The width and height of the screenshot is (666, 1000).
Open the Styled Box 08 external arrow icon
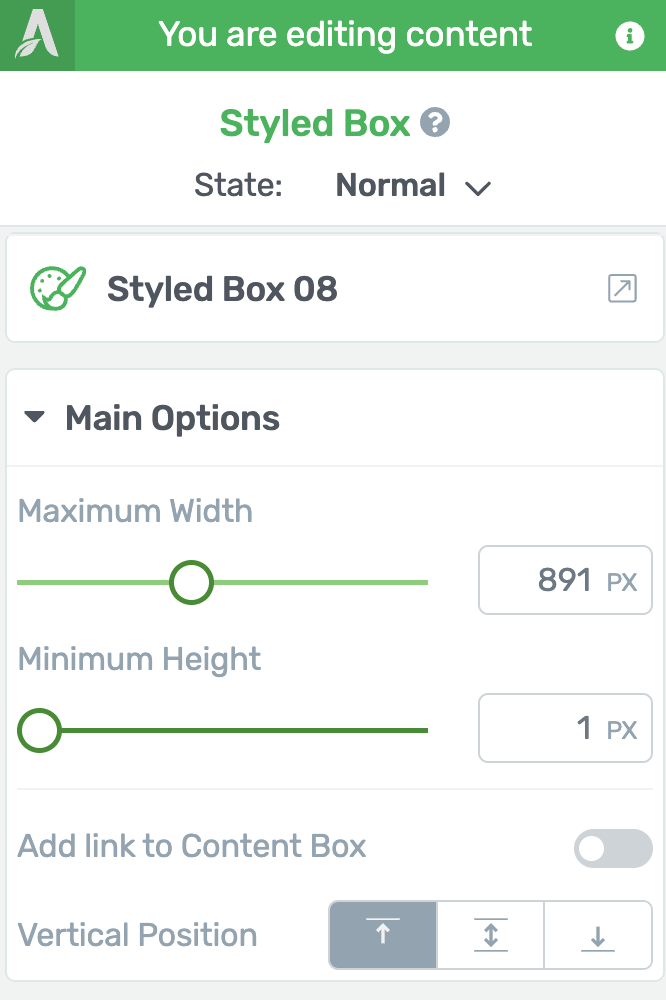622,288
